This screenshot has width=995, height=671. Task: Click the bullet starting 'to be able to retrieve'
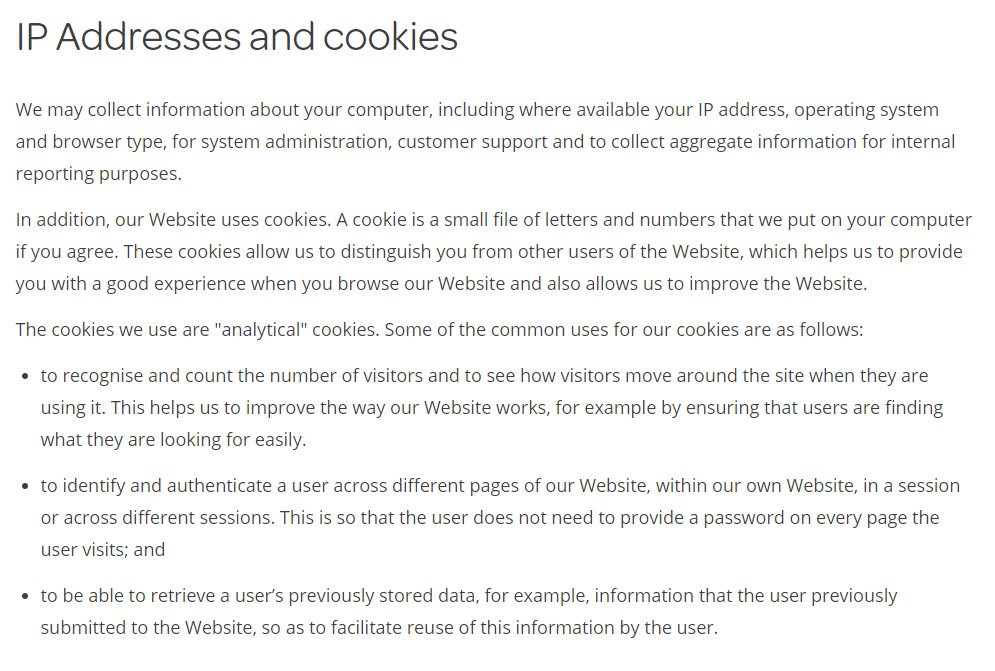pos(469,611)
